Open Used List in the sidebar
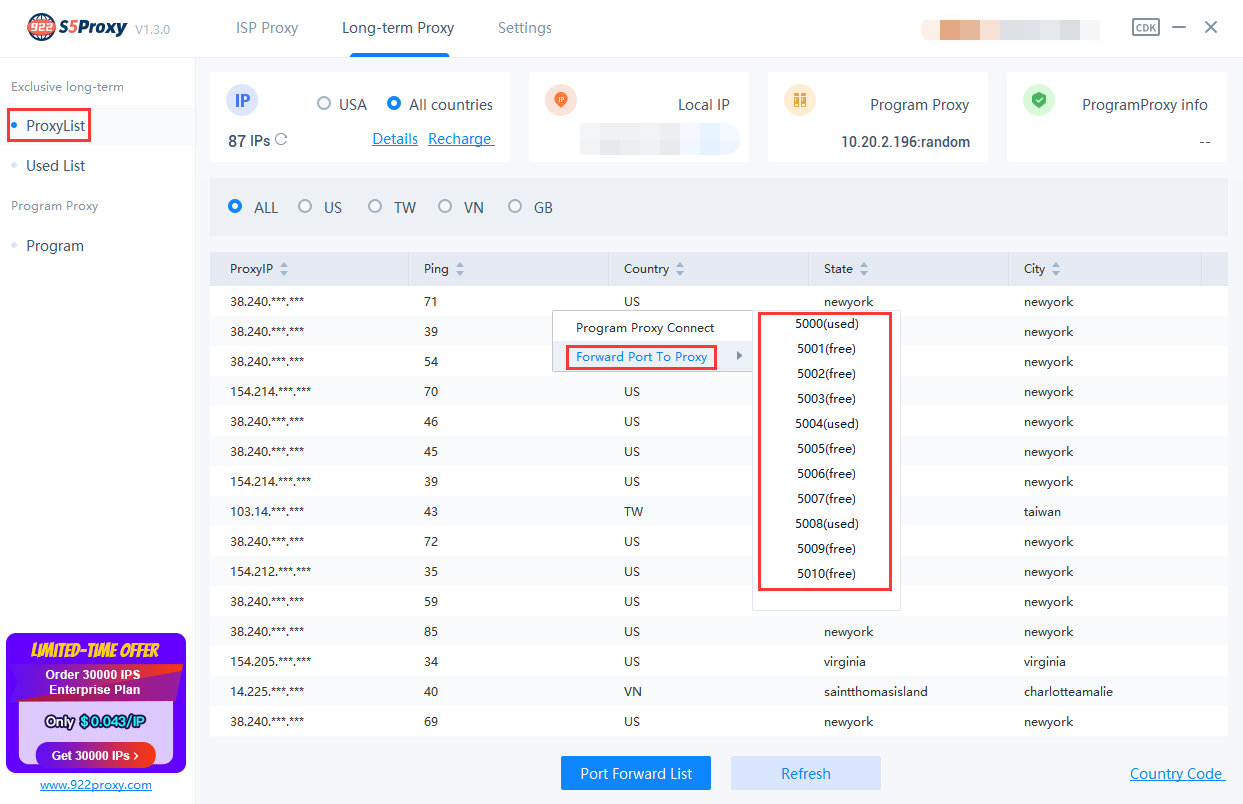1243x804 pixels. pos(56,166)
